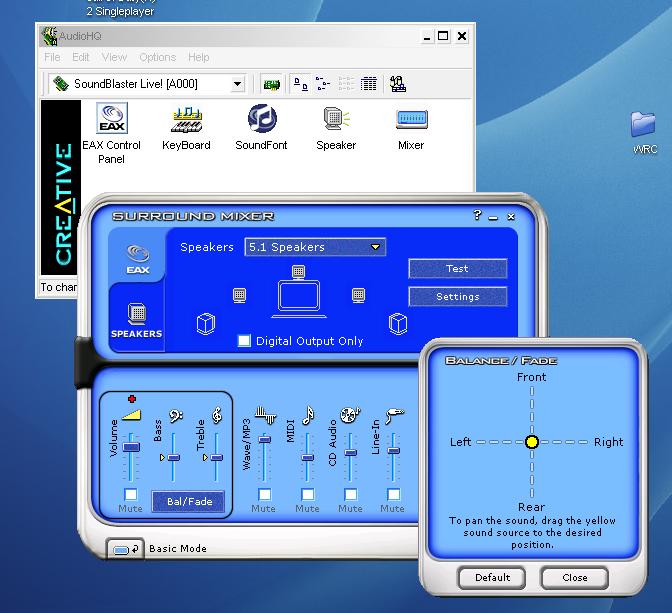Click the Bass clef icon
The image size is (672, 613).
[x=176, y=416]
